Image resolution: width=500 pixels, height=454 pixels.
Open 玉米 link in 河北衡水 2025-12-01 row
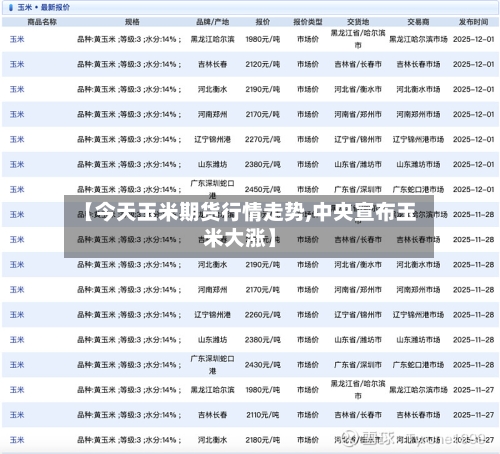click(17, 89)
